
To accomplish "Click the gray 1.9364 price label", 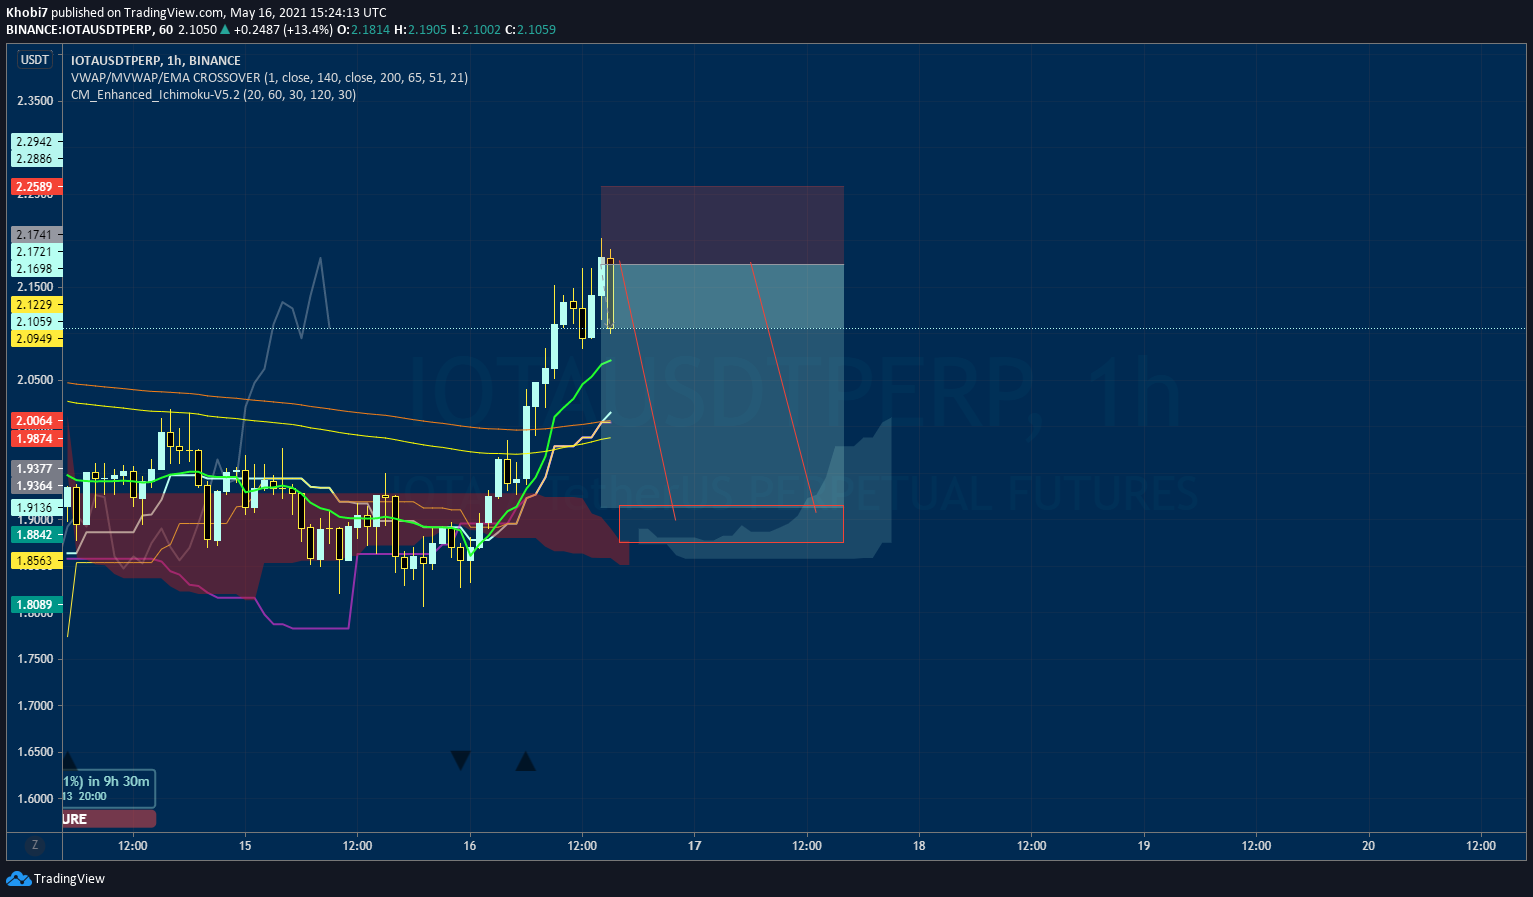I will coord(36,485).
